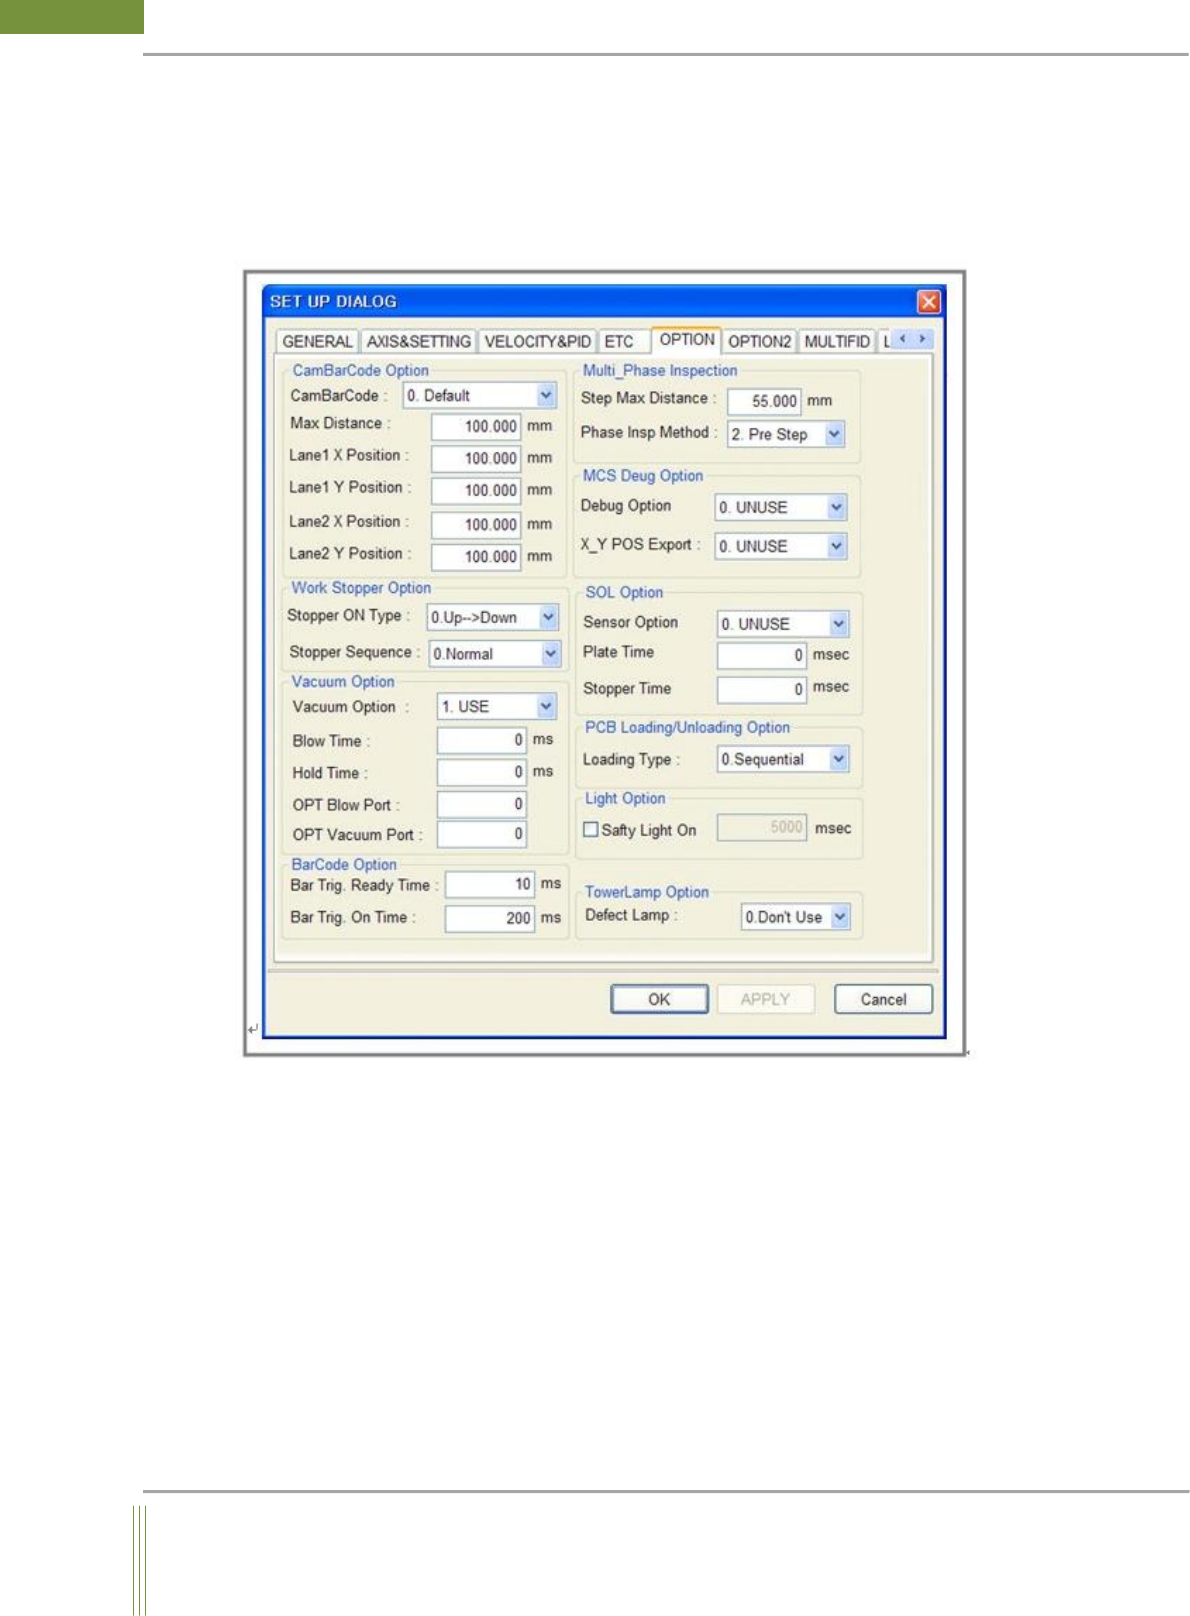
Task: Click the SOL Option group label
Action: point(624,592)
